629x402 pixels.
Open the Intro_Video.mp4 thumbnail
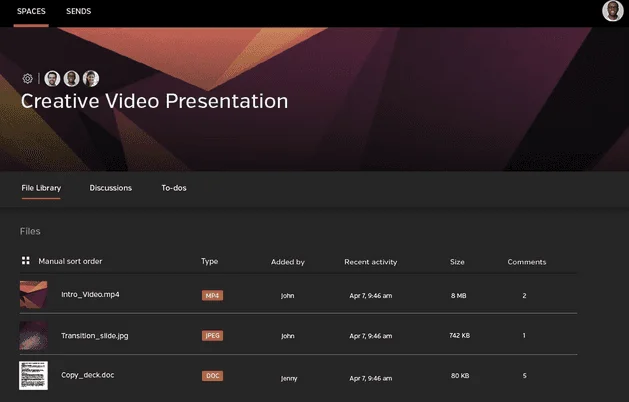[x=33, y=294]
